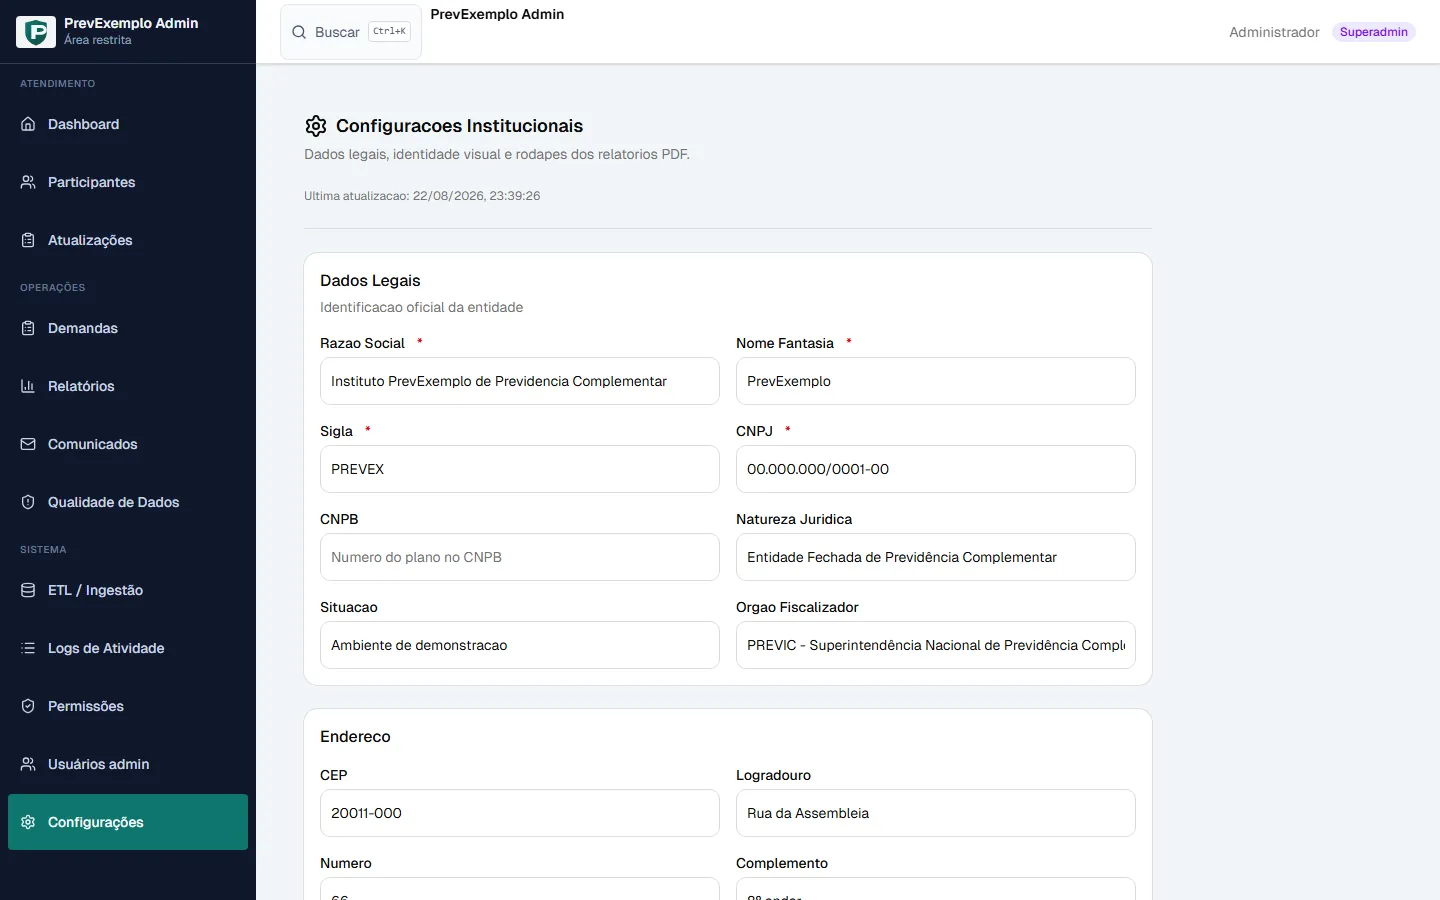Click the Permissões shield check icon
Image resolution: width=1440 pixels, height=900 pixels.
pyautogui.click(x=28, y=706)
